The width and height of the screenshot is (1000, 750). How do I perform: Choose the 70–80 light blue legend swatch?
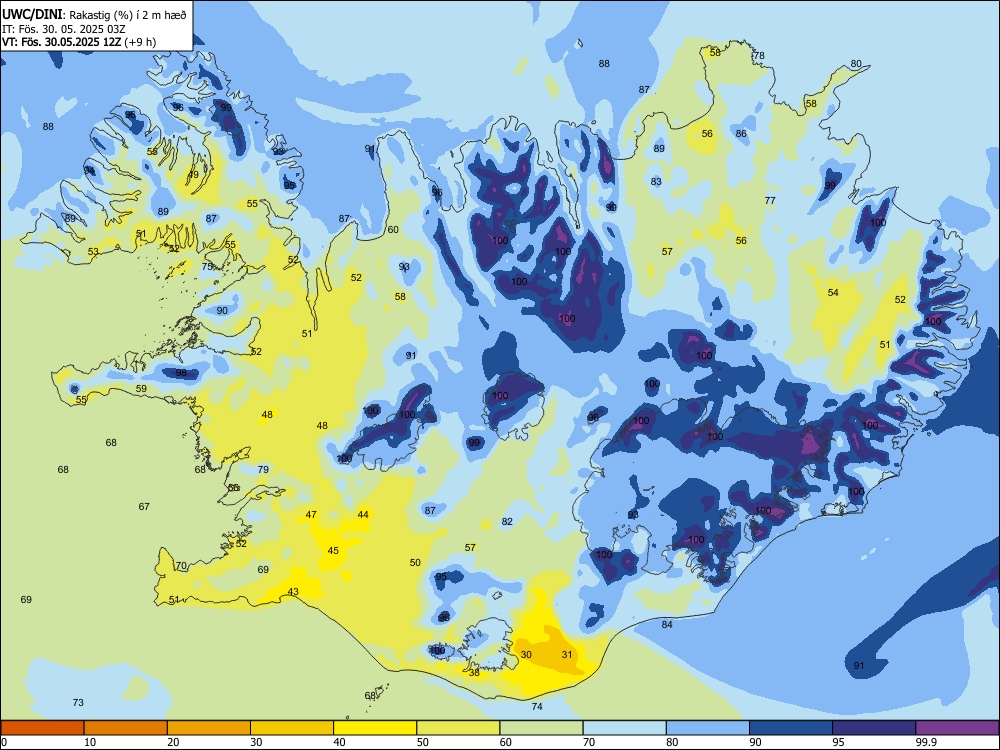[x=624, y=728]
